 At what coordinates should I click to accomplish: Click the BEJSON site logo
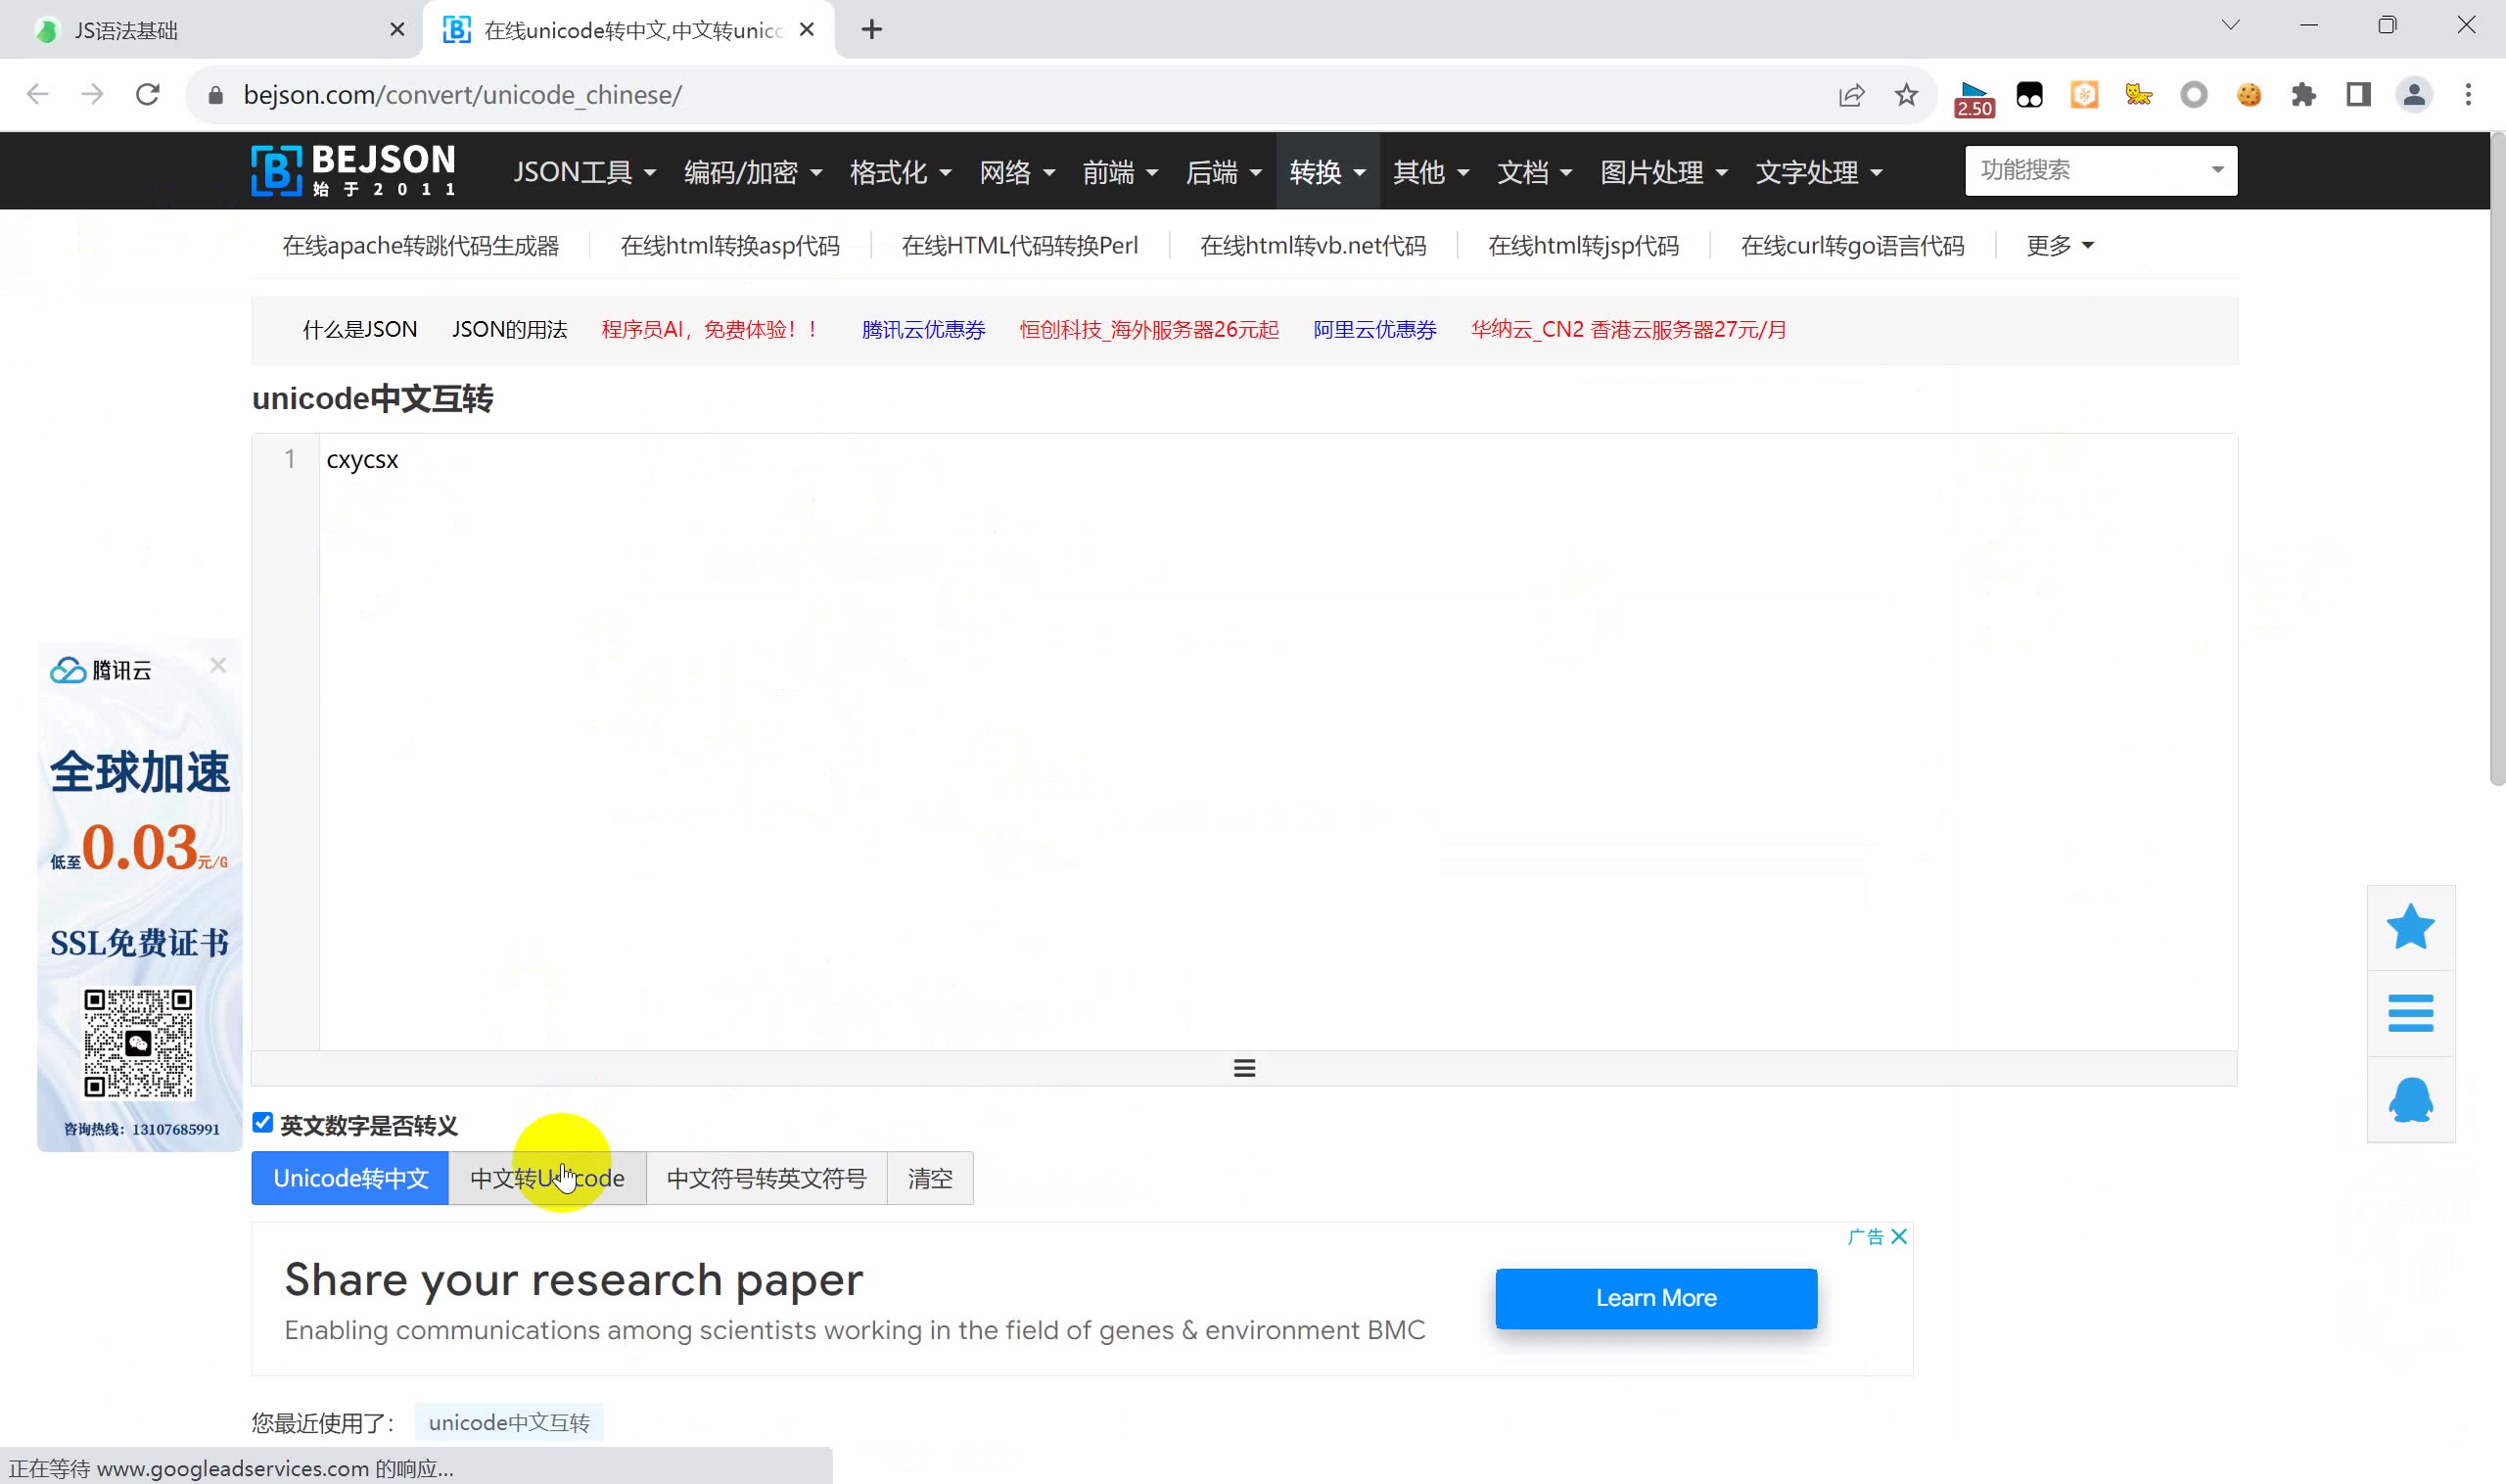coord(353,170)
